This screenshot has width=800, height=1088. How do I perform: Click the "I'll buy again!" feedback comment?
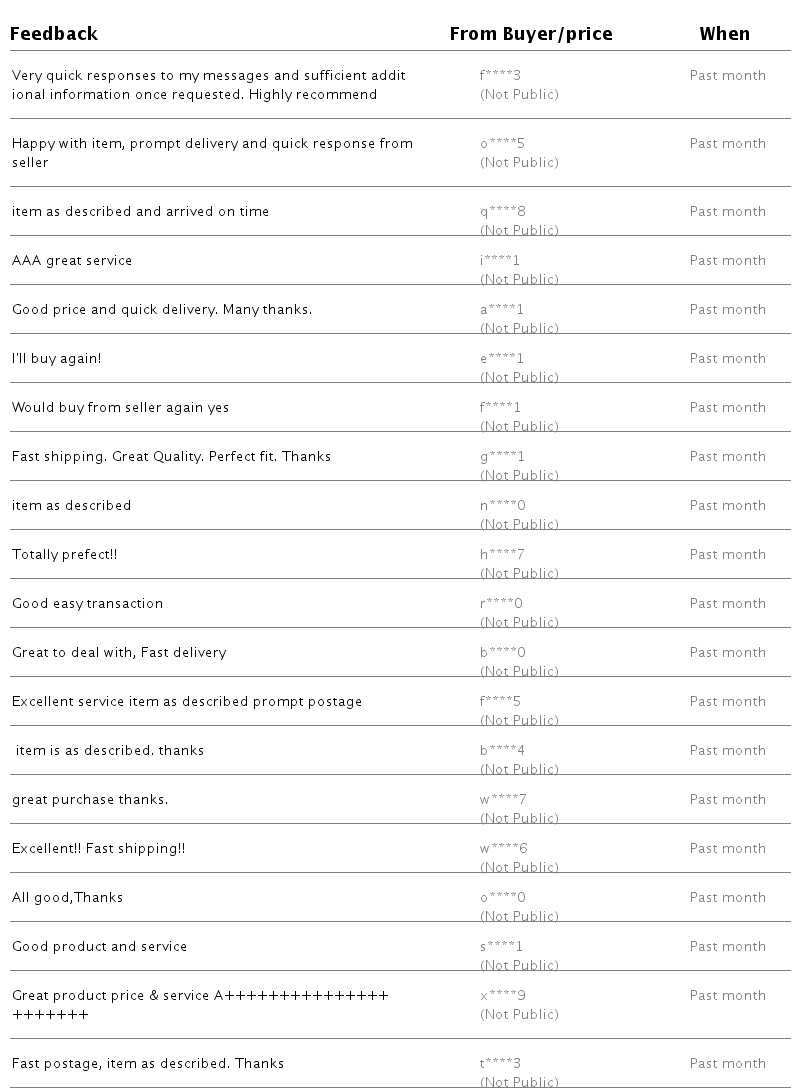tap(56, 358)
